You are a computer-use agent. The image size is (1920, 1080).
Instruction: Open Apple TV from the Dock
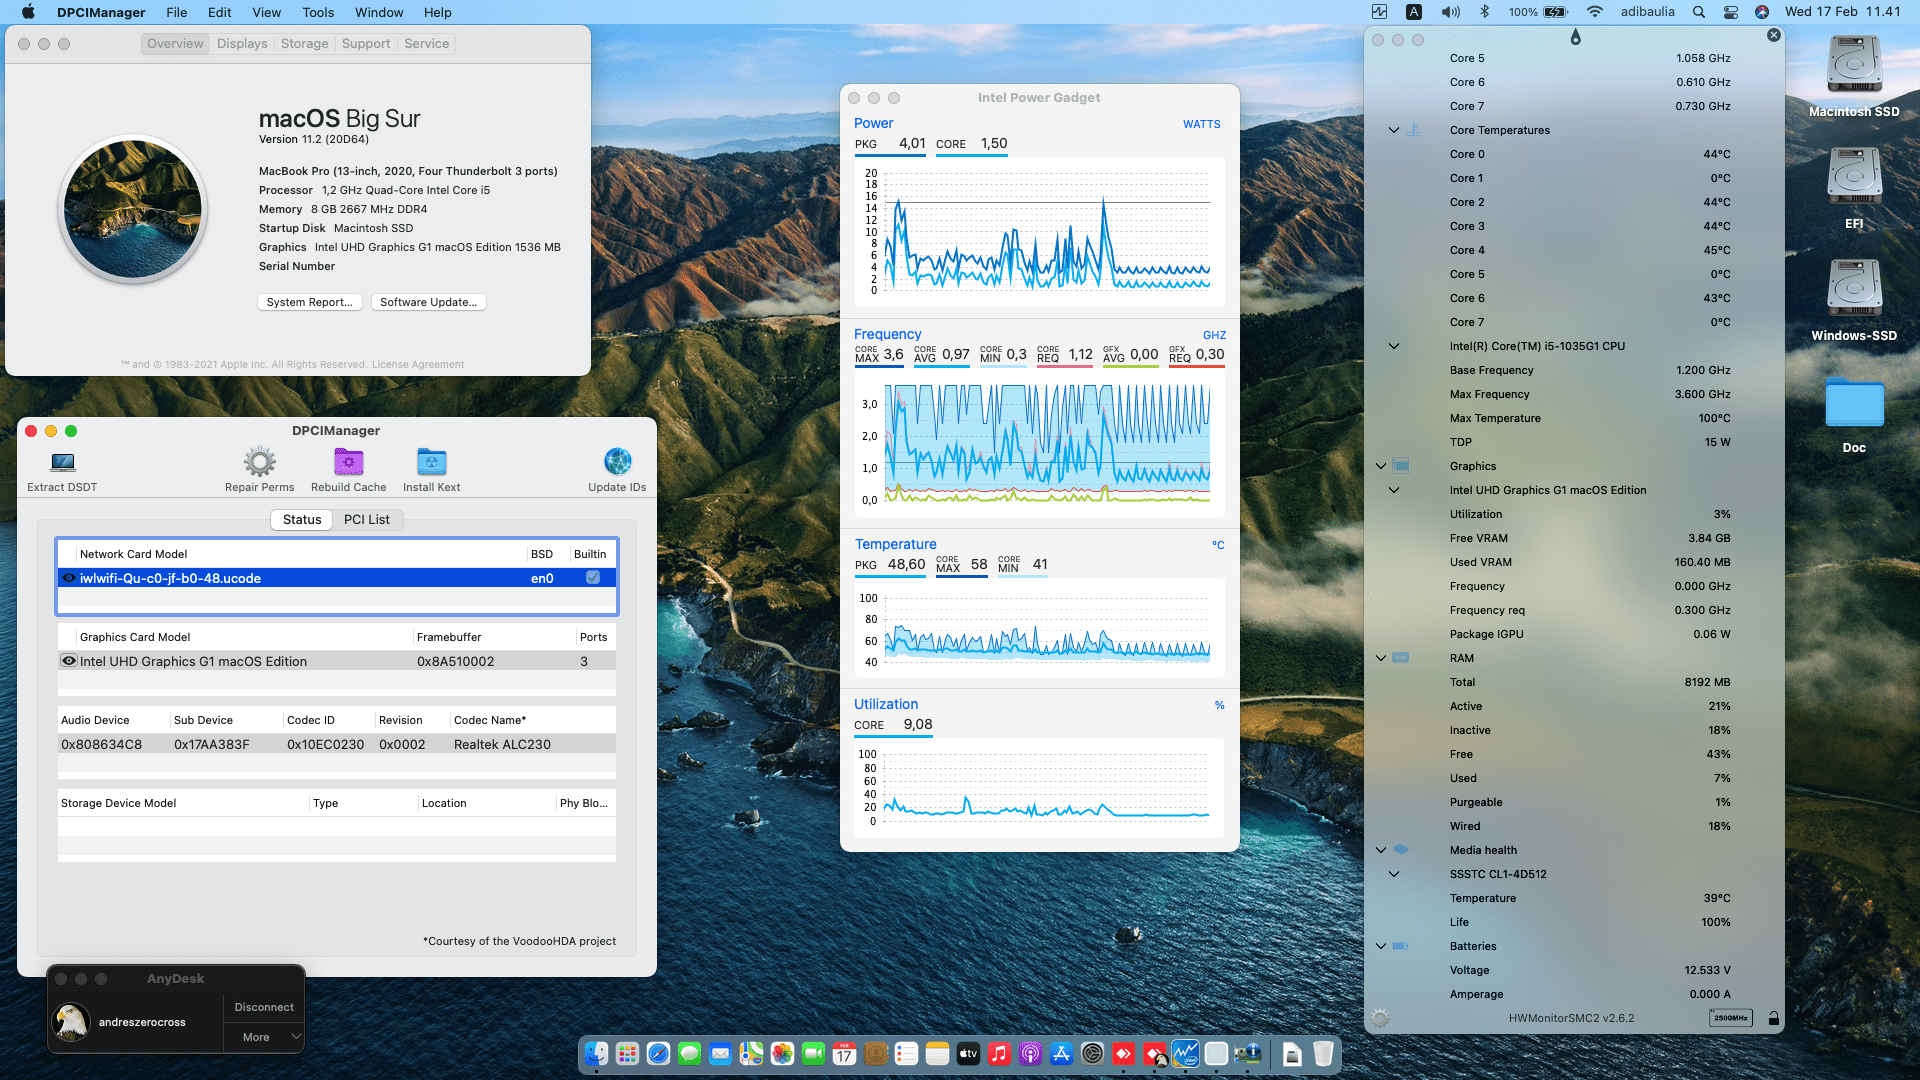click(968, 1053)
